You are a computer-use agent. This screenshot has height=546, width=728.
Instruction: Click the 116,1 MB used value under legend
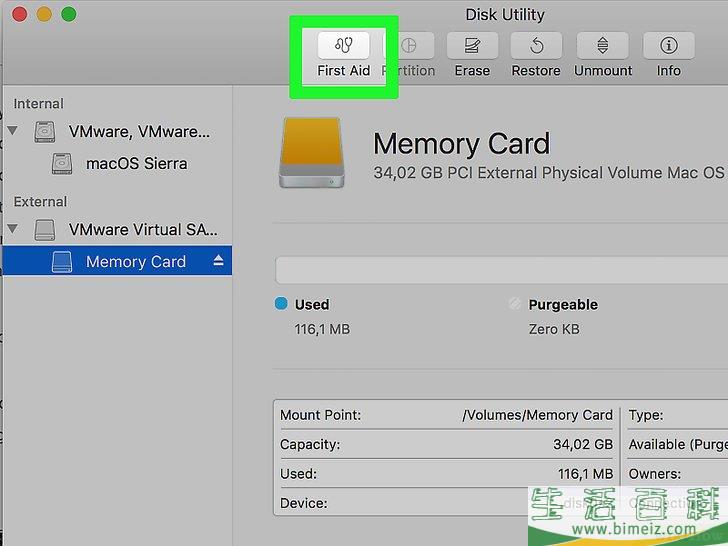(322, 329)
